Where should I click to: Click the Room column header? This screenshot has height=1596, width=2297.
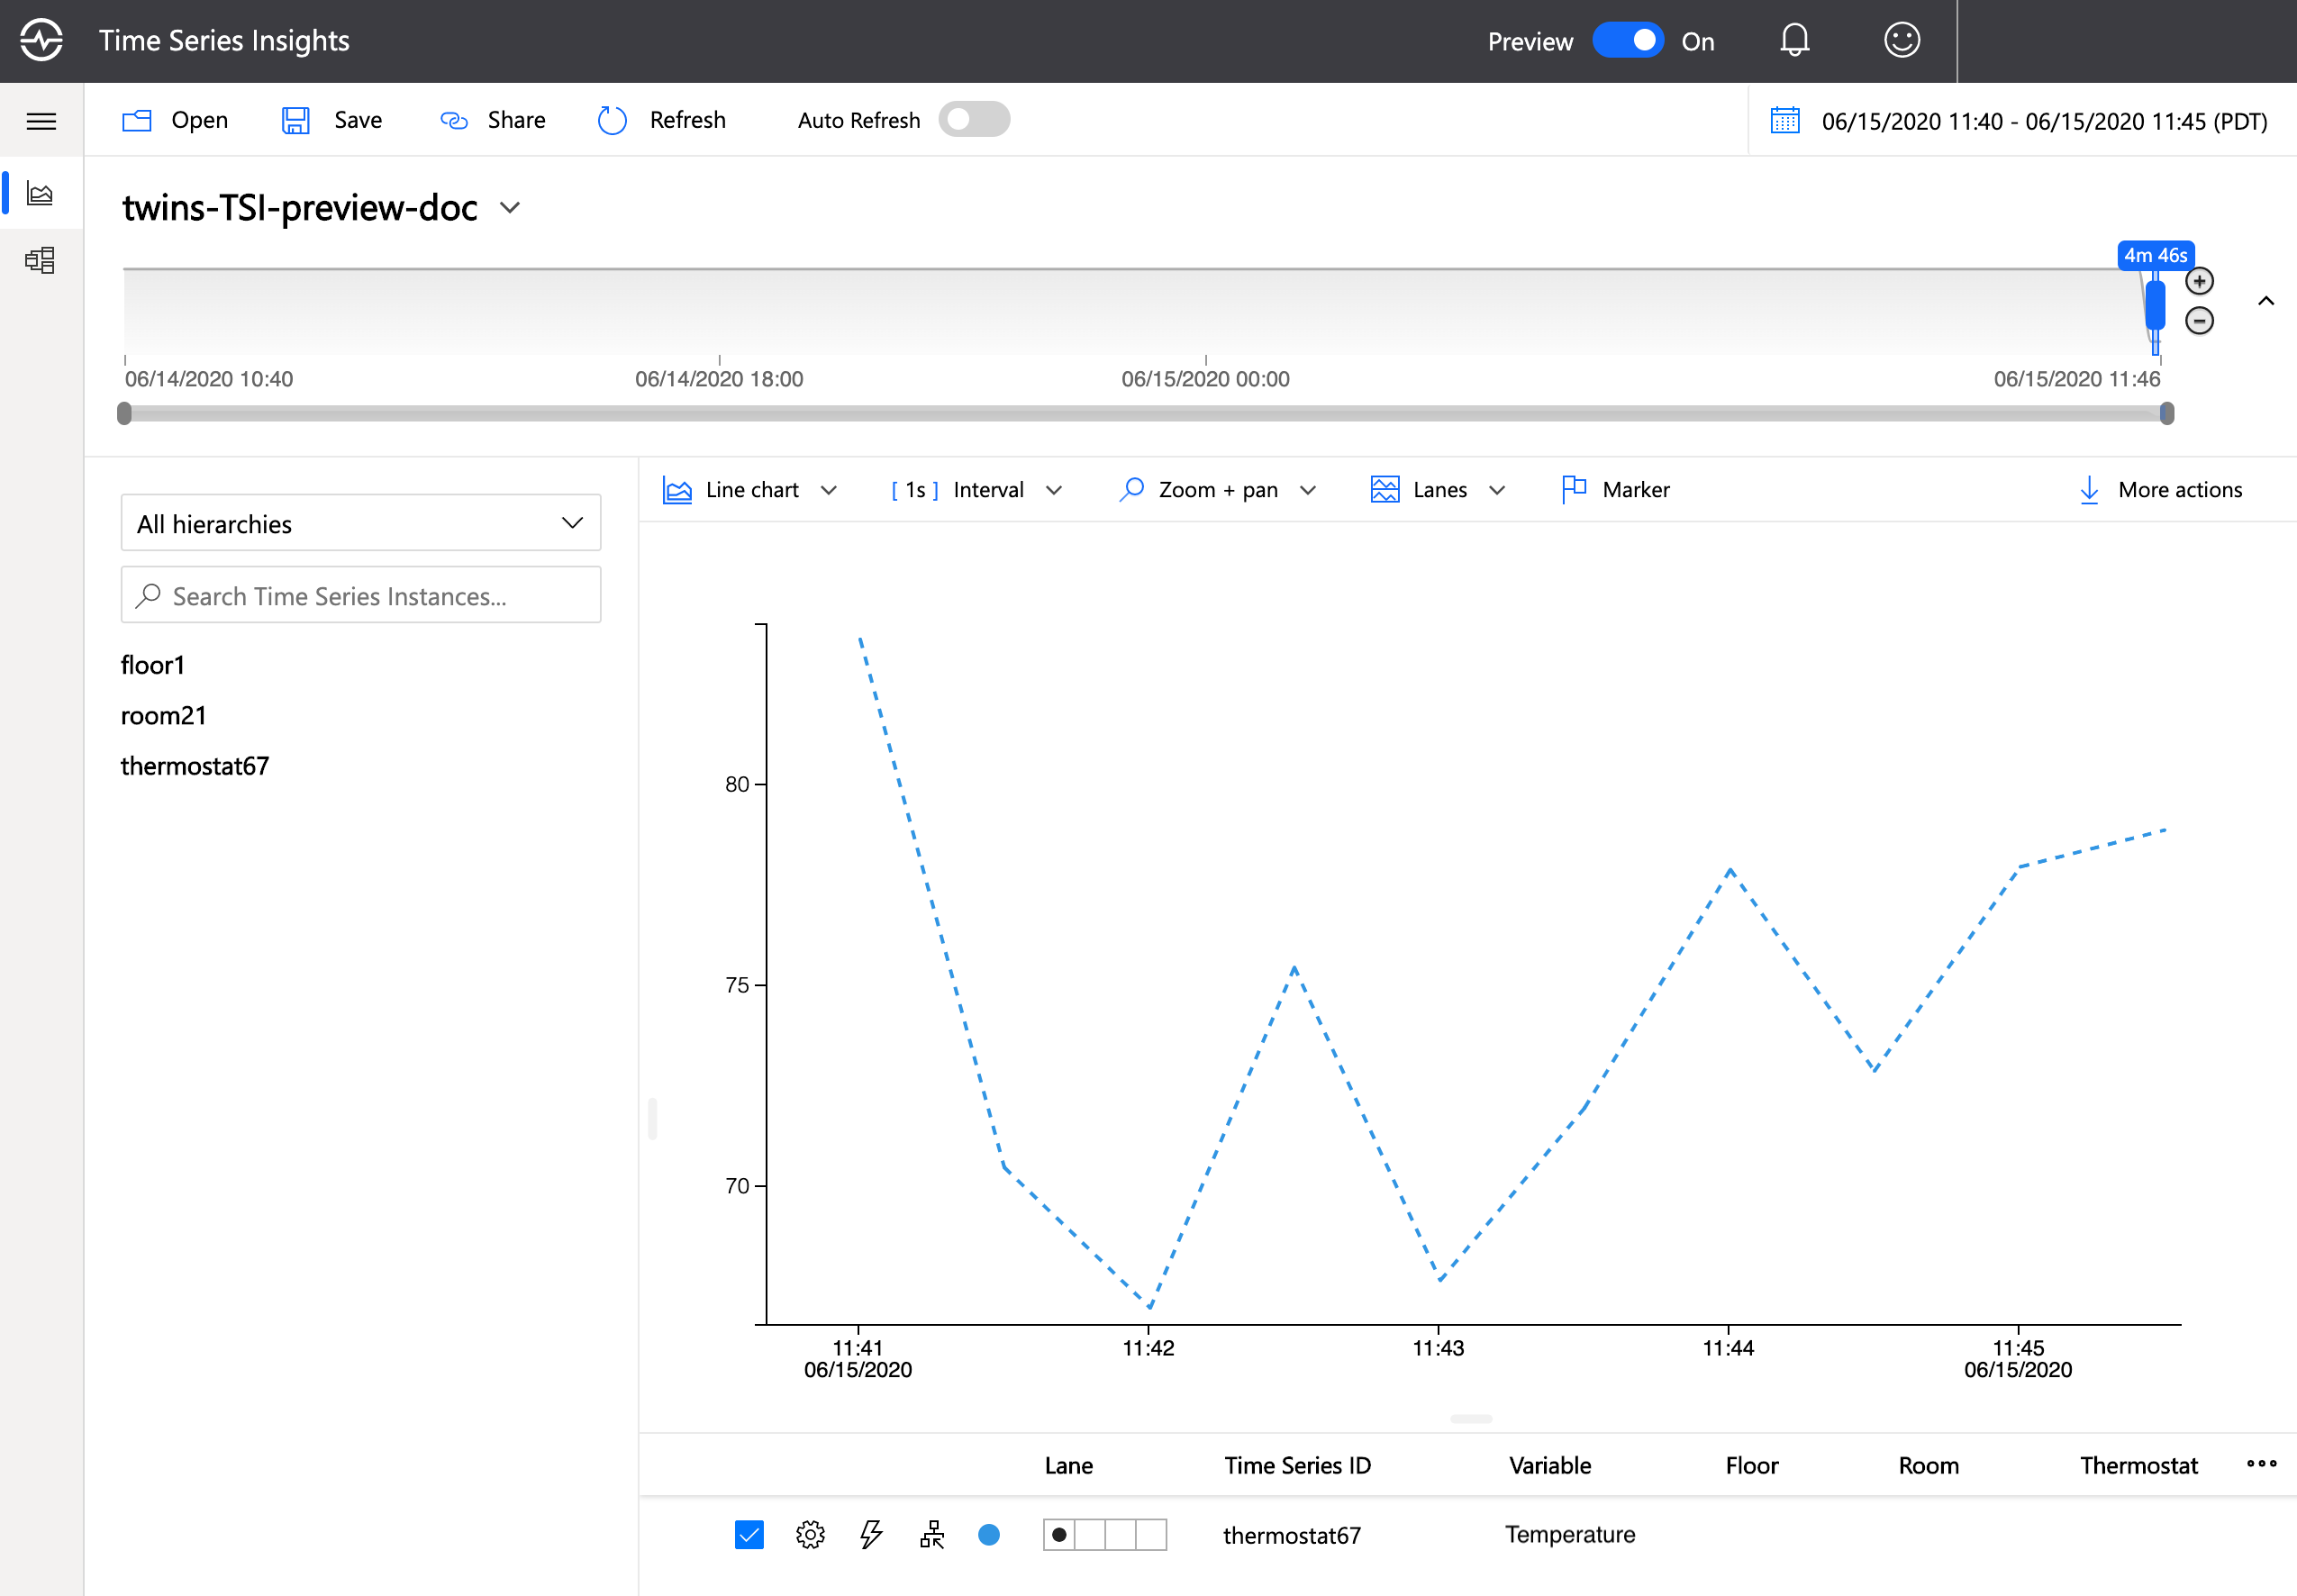coord(1928,1465)
